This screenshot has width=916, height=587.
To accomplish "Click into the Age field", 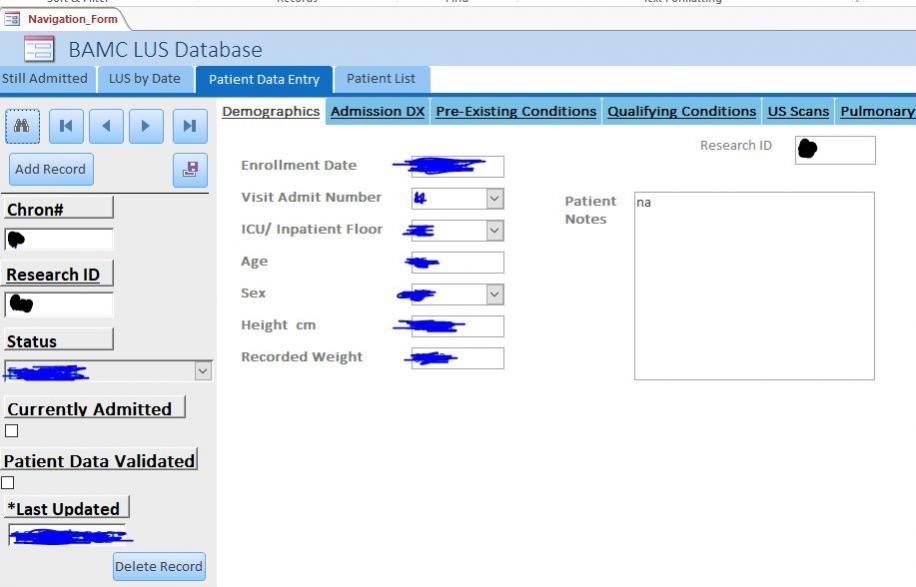I will tap(457, 262).
